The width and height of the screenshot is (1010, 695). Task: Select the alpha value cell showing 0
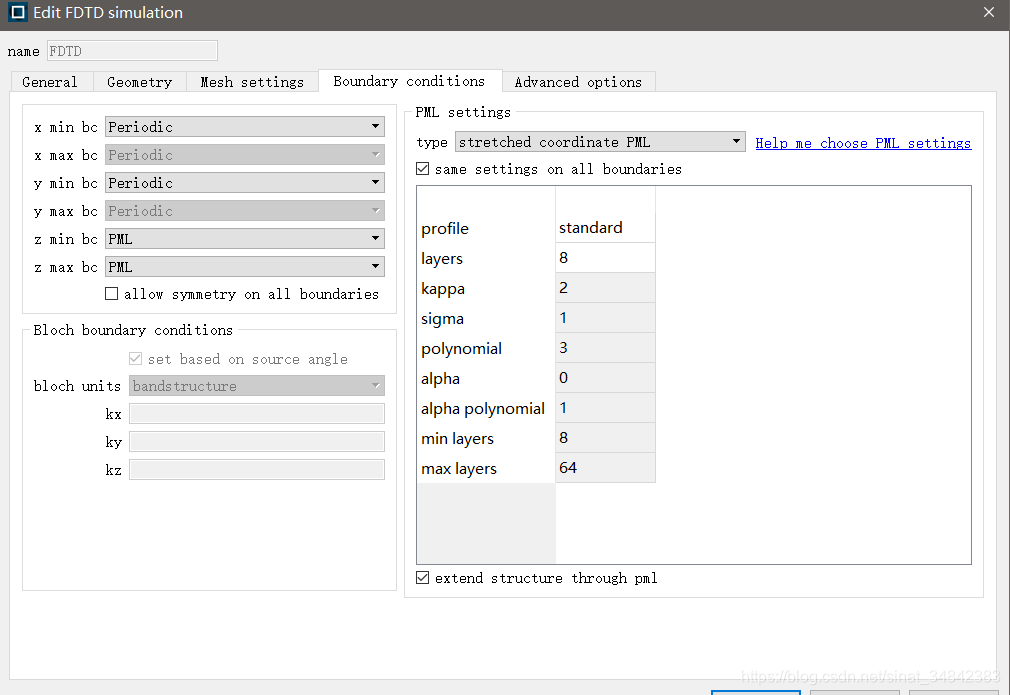tap(605, 377)
